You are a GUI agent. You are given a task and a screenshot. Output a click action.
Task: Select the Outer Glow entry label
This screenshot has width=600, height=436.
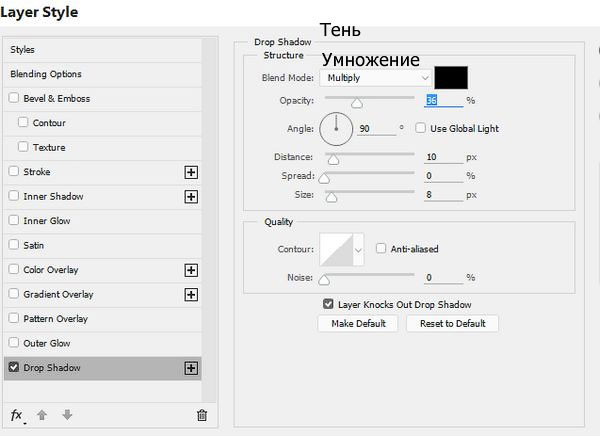(x=47, y=343)
